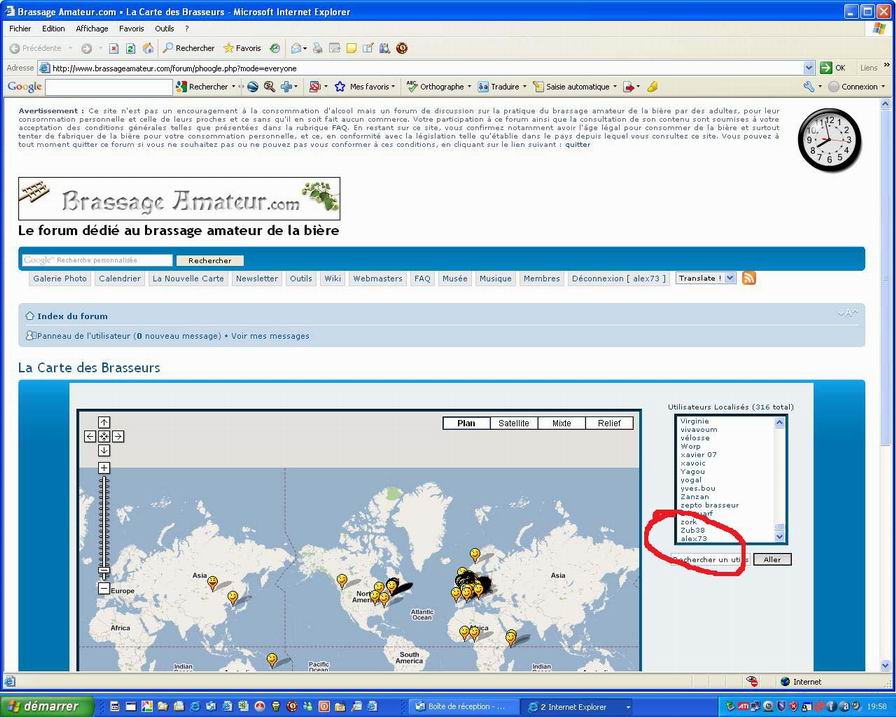Pan the map up with arrow
896x717 pixels.
[x=104, y=423]
